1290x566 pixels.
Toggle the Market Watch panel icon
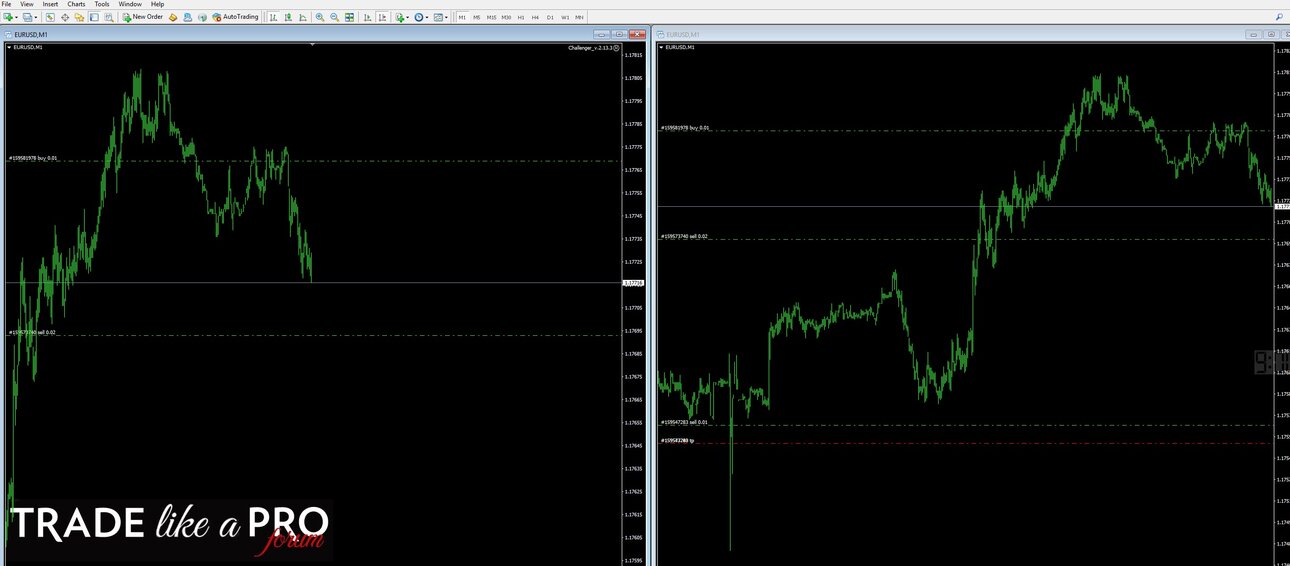point(50,17)
